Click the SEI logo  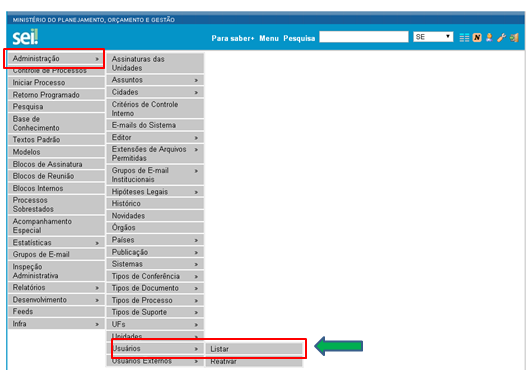click(25, 37)
